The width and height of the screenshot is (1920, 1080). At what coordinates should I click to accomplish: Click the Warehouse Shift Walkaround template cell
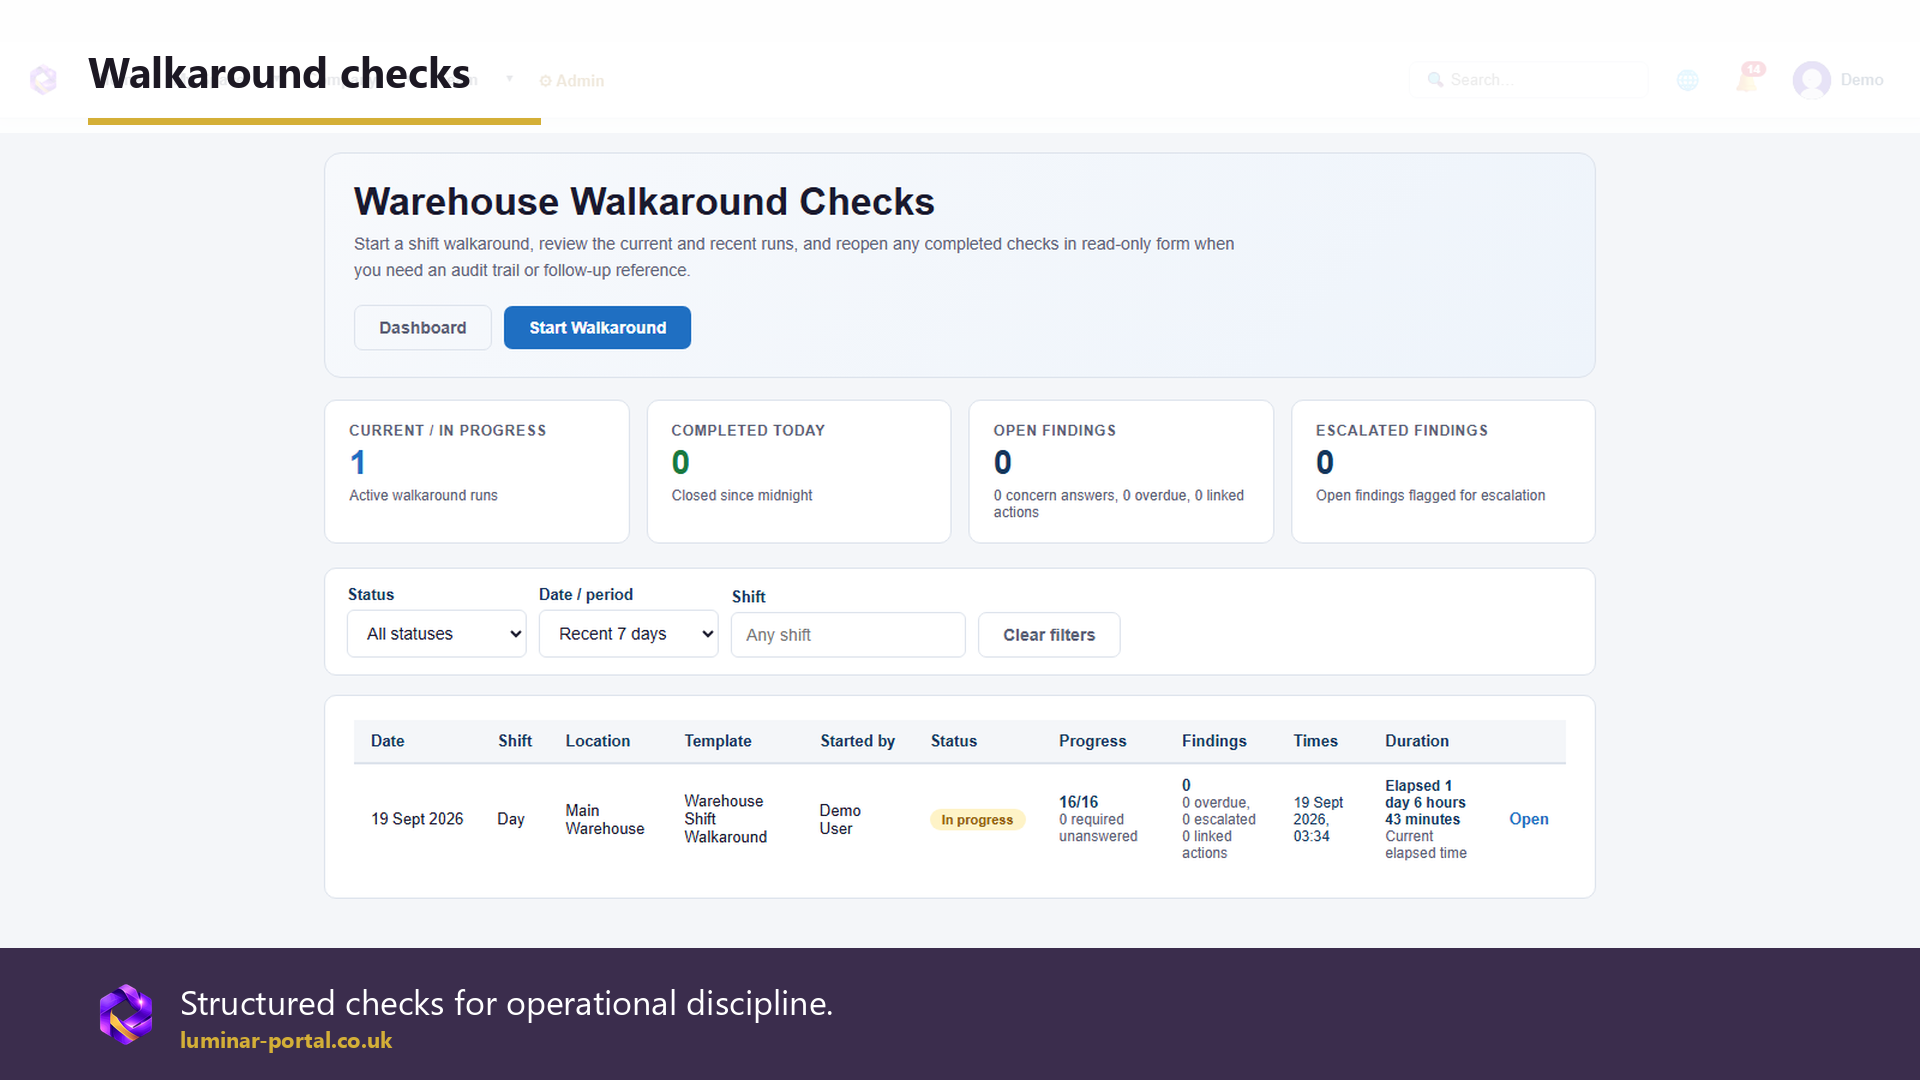(x=725, y=819)
